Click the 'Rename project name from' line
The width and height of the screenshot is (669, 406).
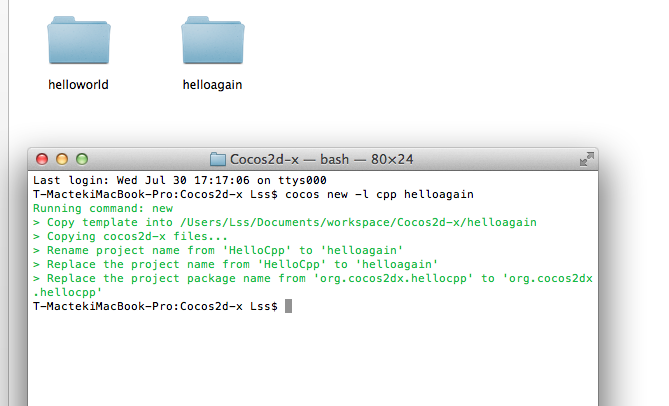coord(218,250)
